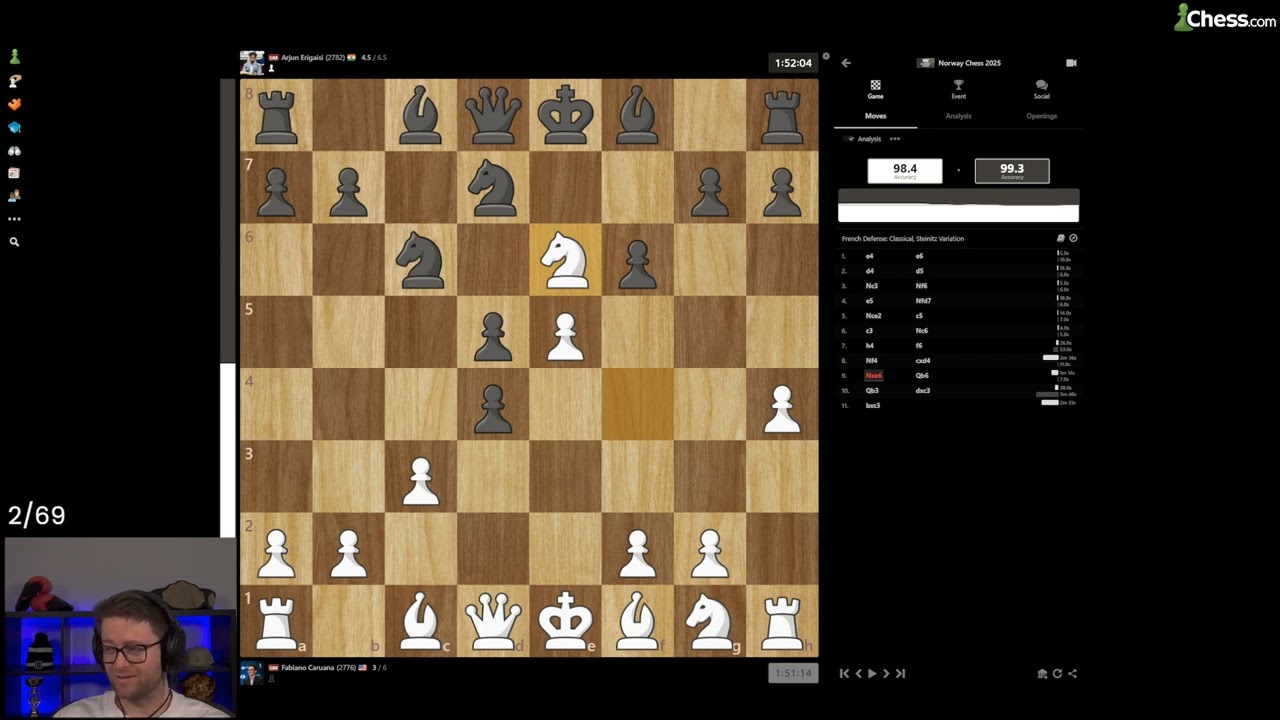Screen dimensions: 1280x720
Task: Click the black queen on d8
Action: [x=493, y=115]
